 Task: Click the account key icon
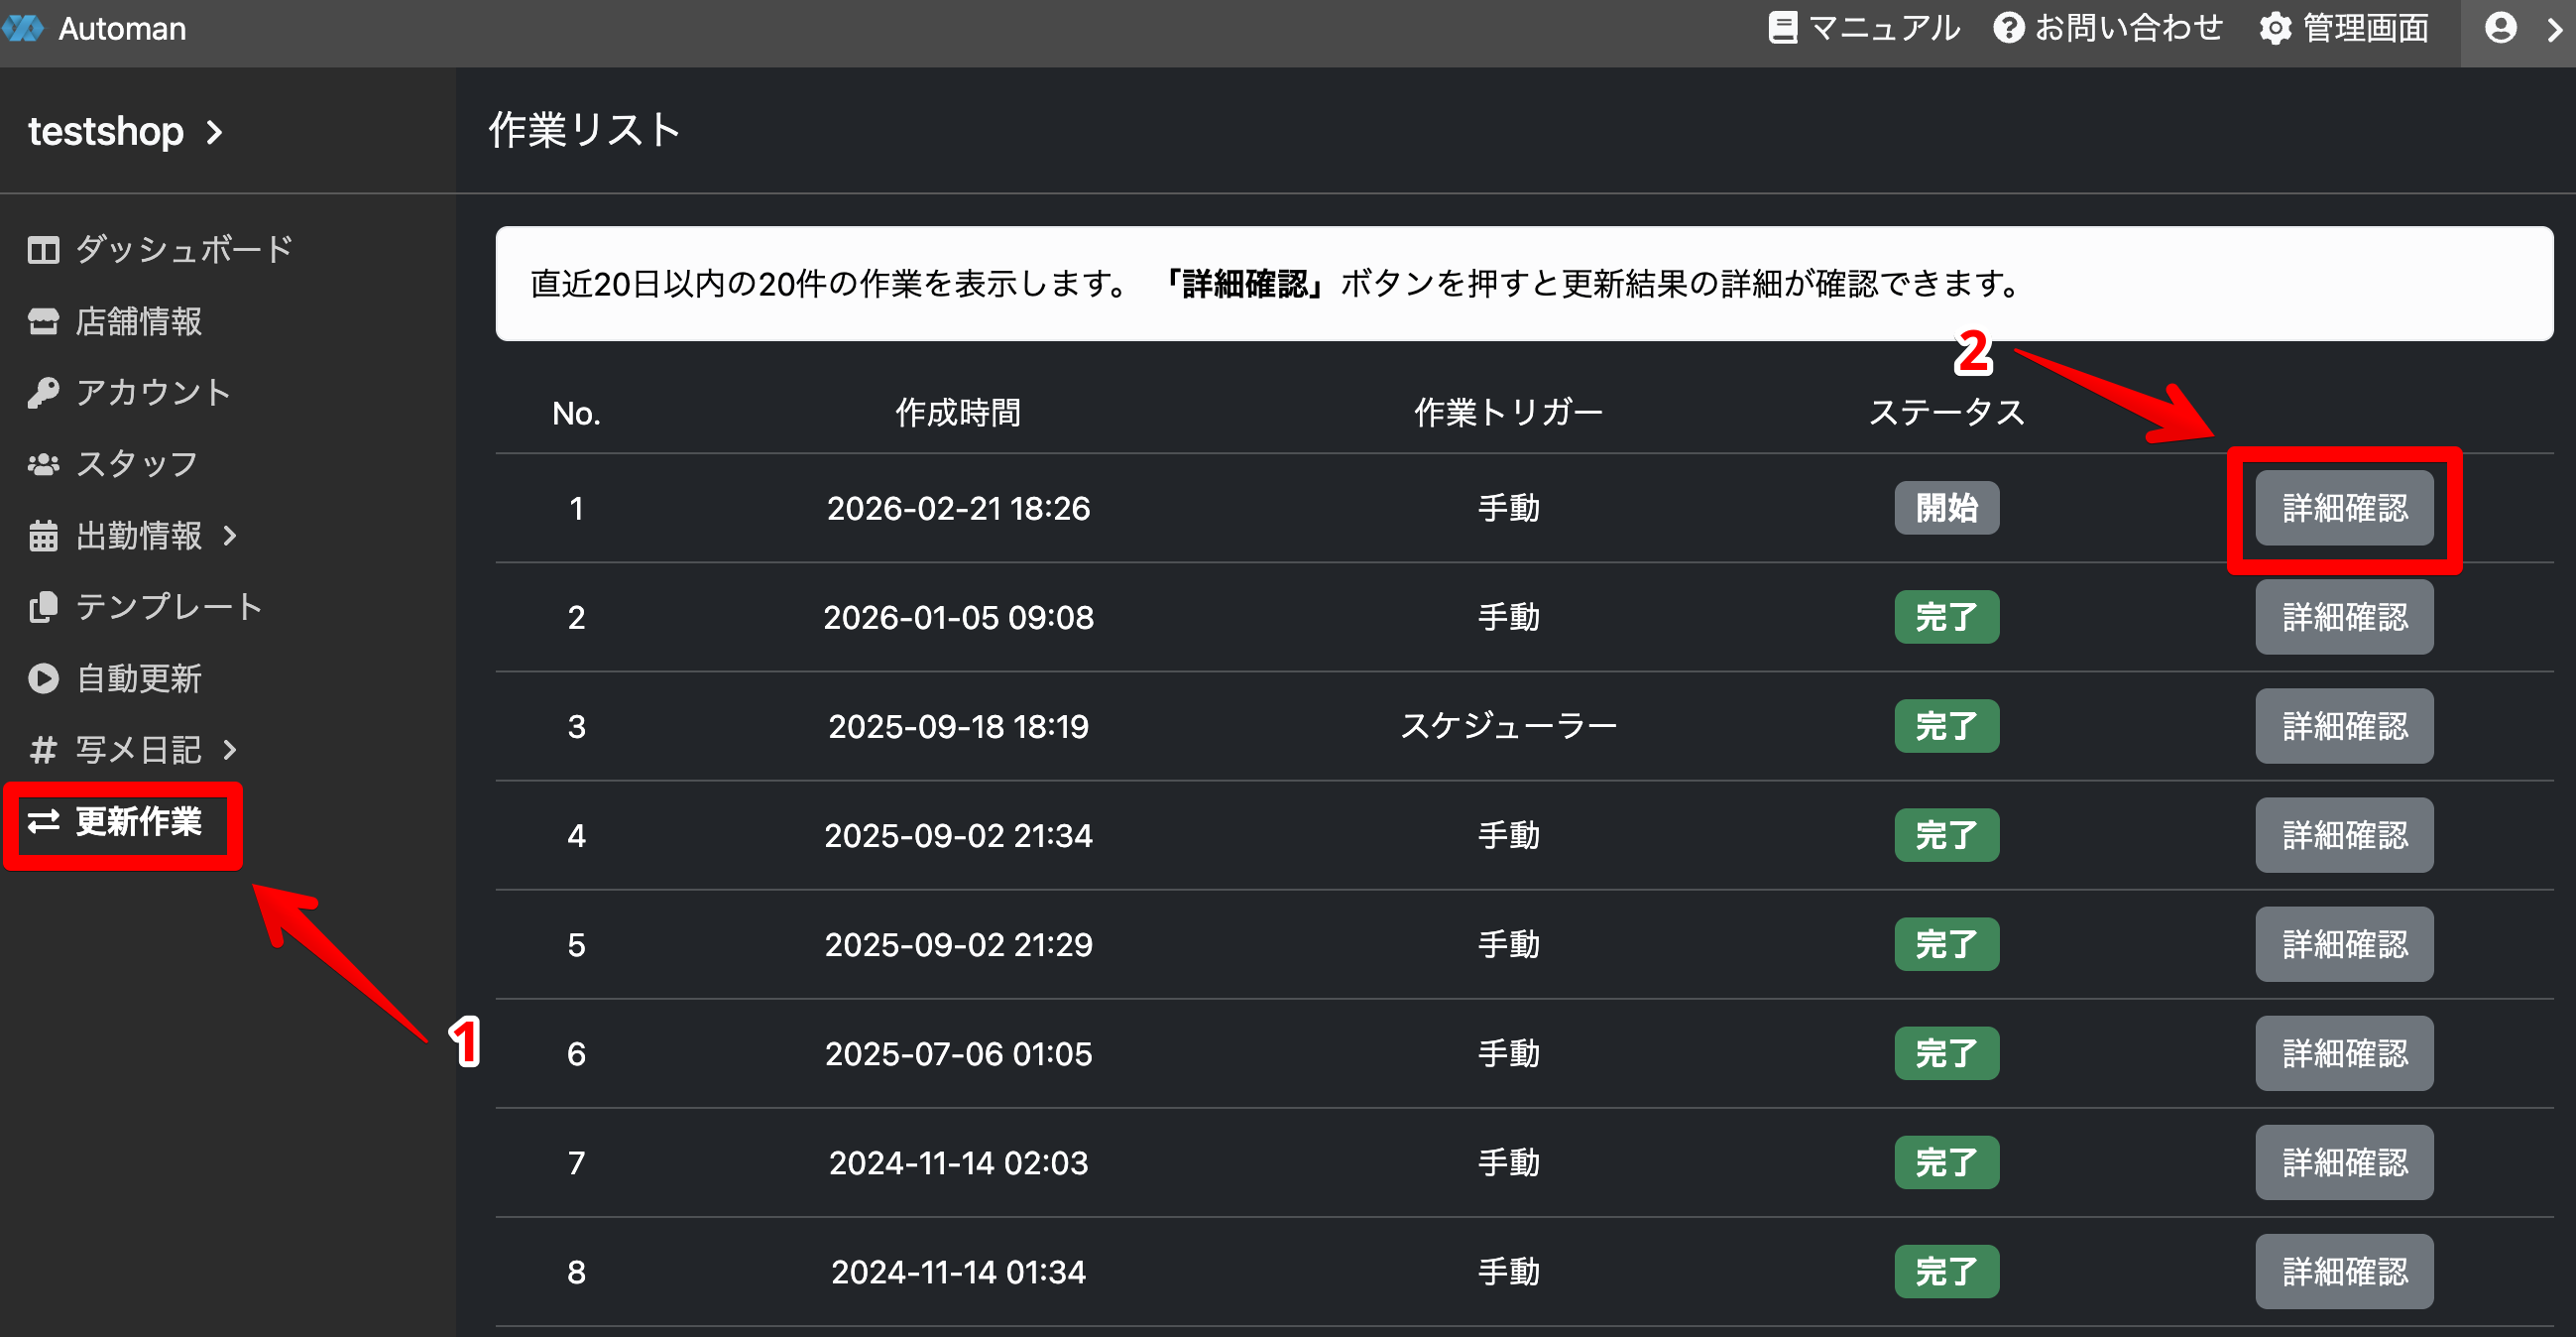pyautogui.click(x=43, y=393)
